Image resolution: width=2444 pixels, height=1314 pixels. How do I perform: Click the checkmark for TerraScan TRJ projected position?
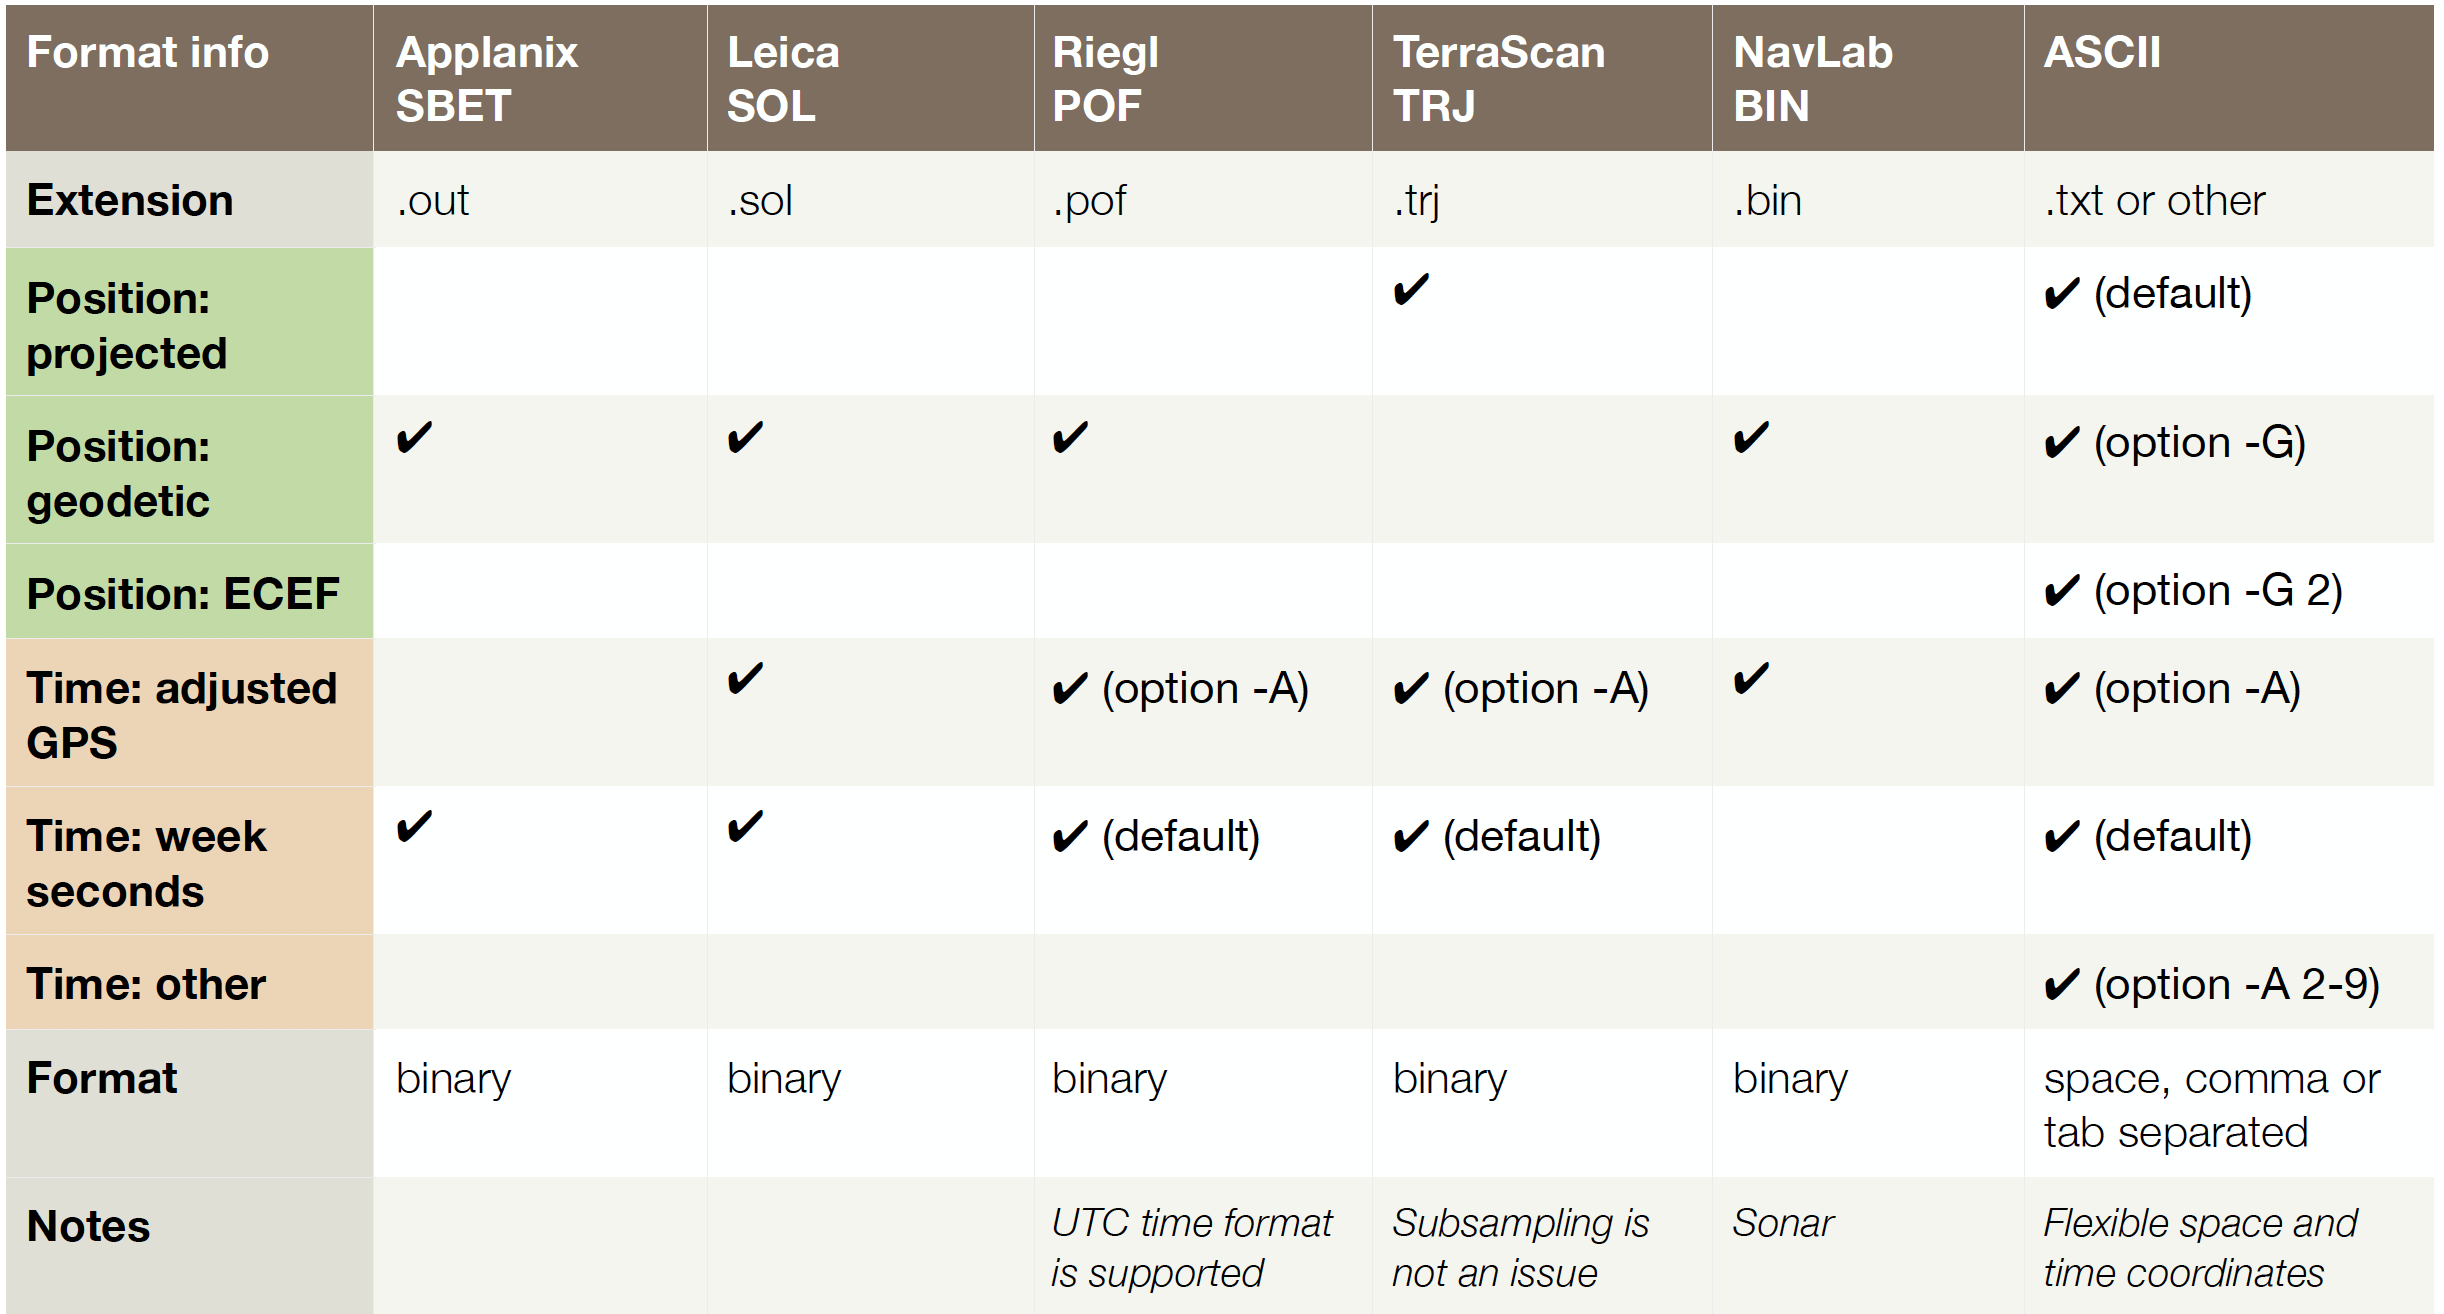tap(1411, 290)
